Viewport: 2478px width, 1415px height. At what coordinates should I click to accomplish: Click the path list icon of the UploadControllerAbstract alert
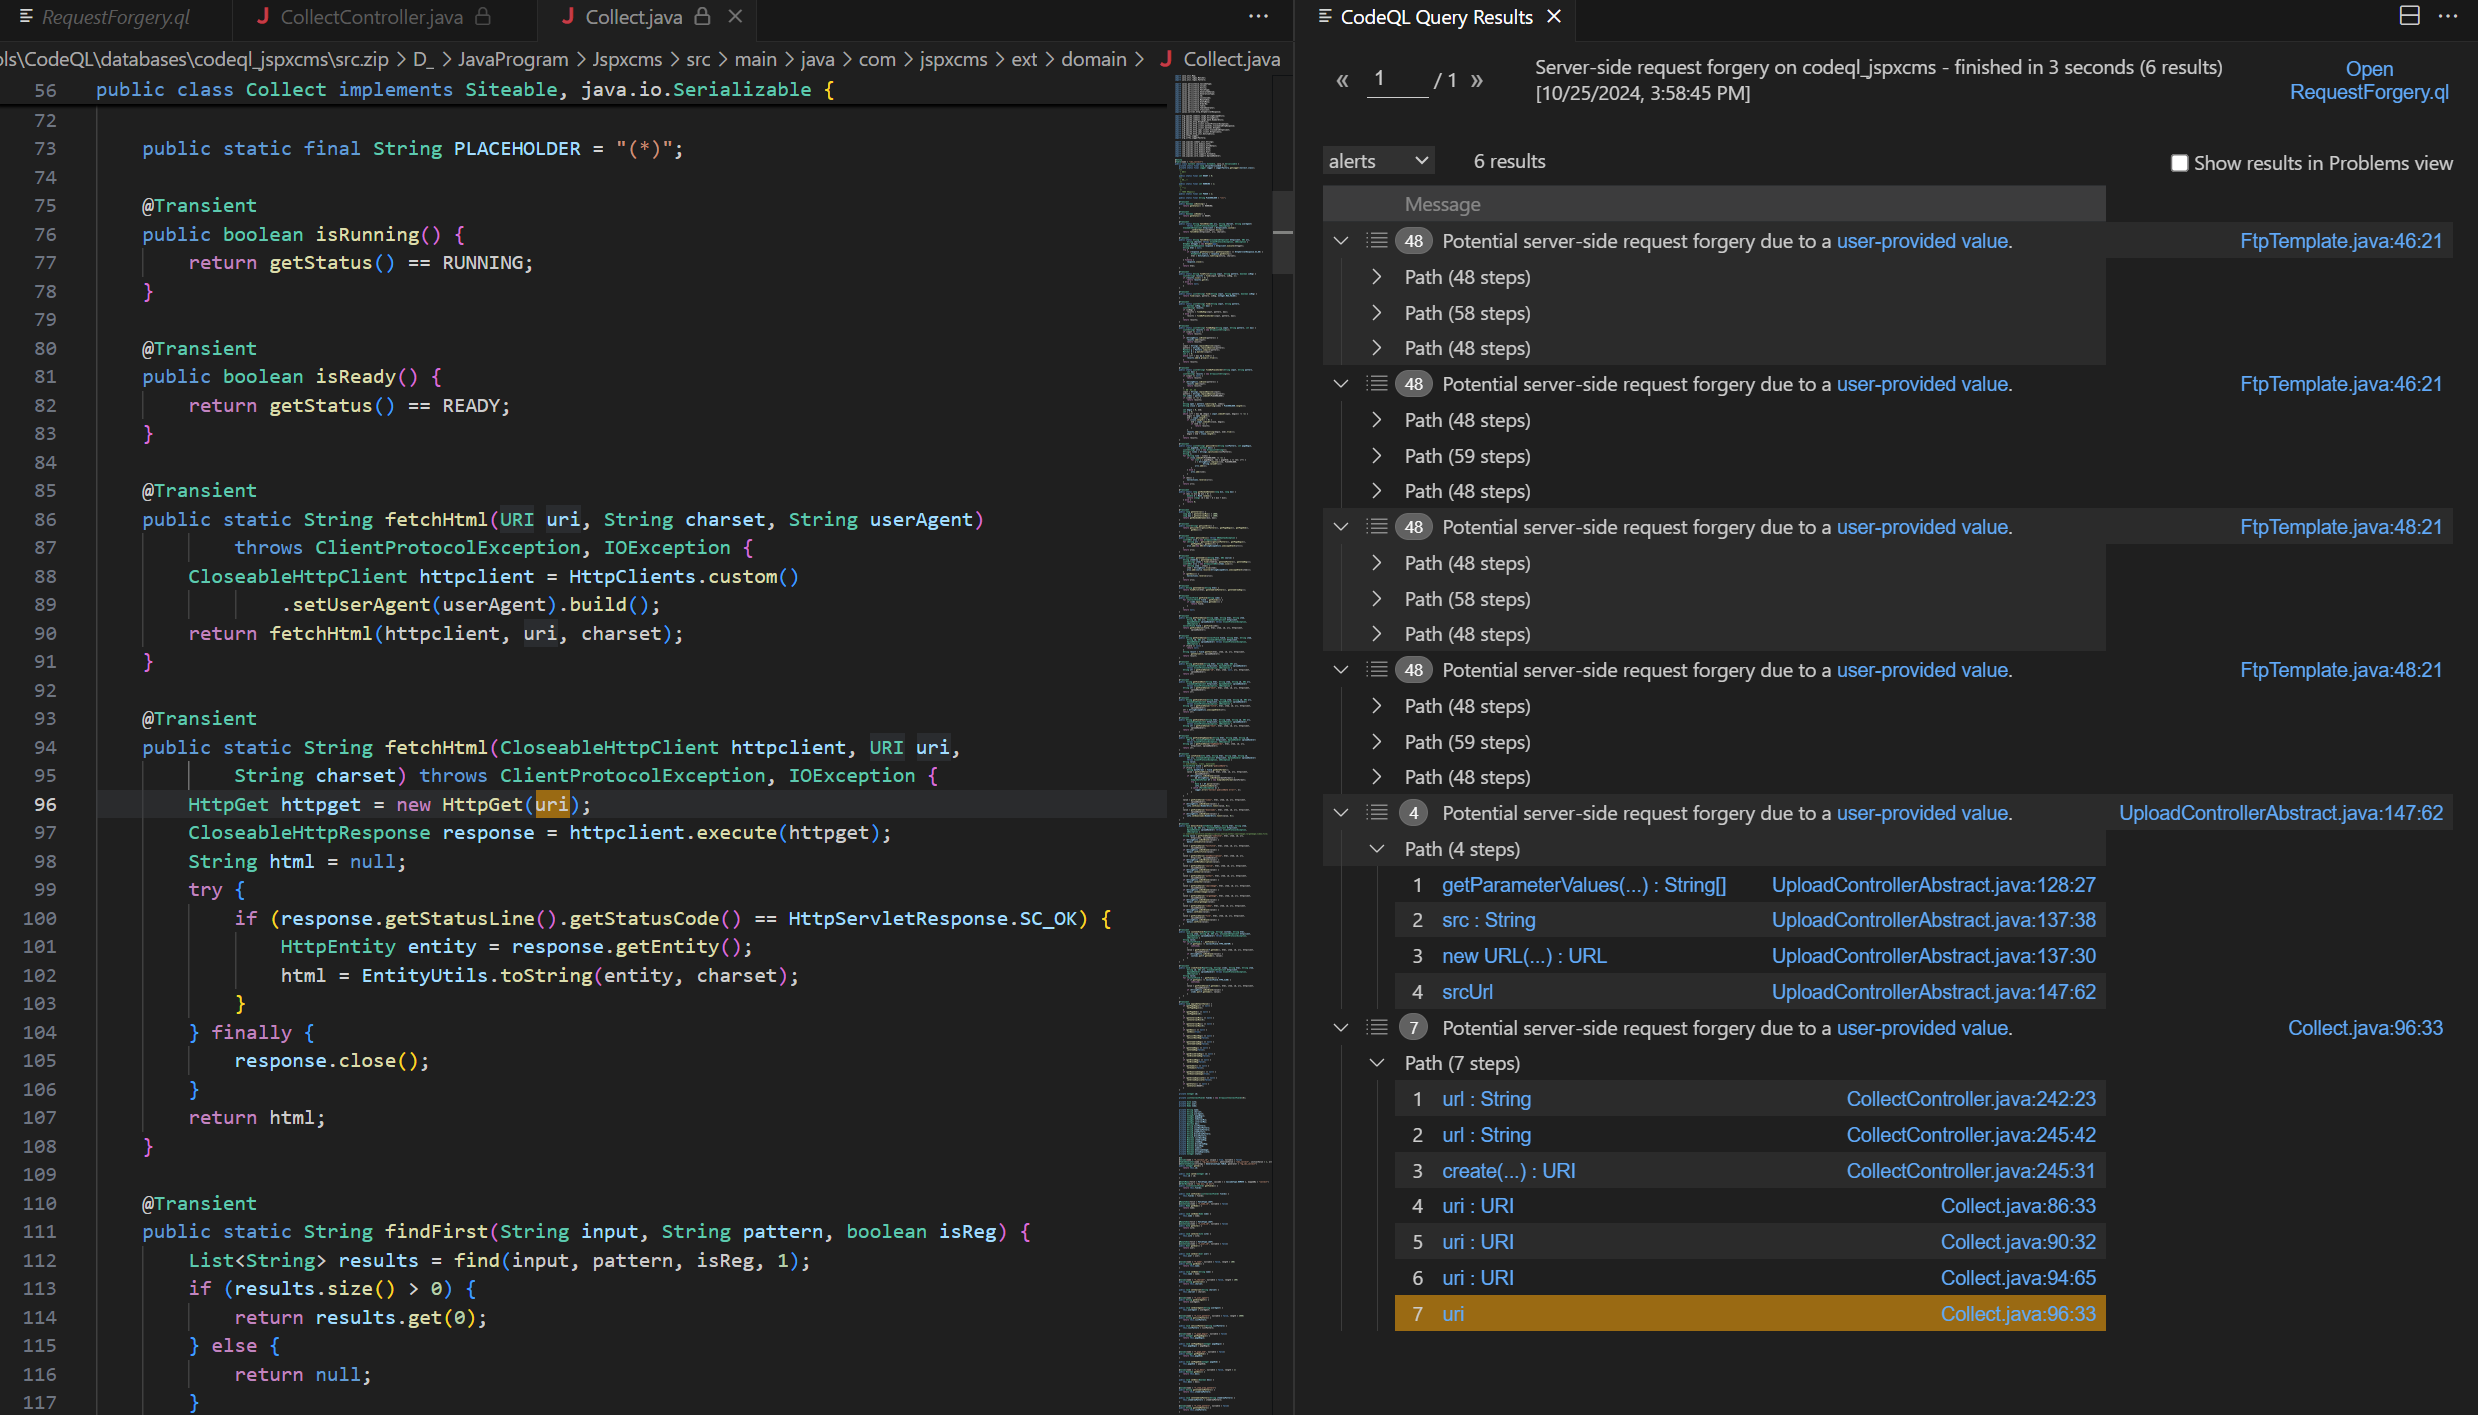click(x=1377, y=812)
